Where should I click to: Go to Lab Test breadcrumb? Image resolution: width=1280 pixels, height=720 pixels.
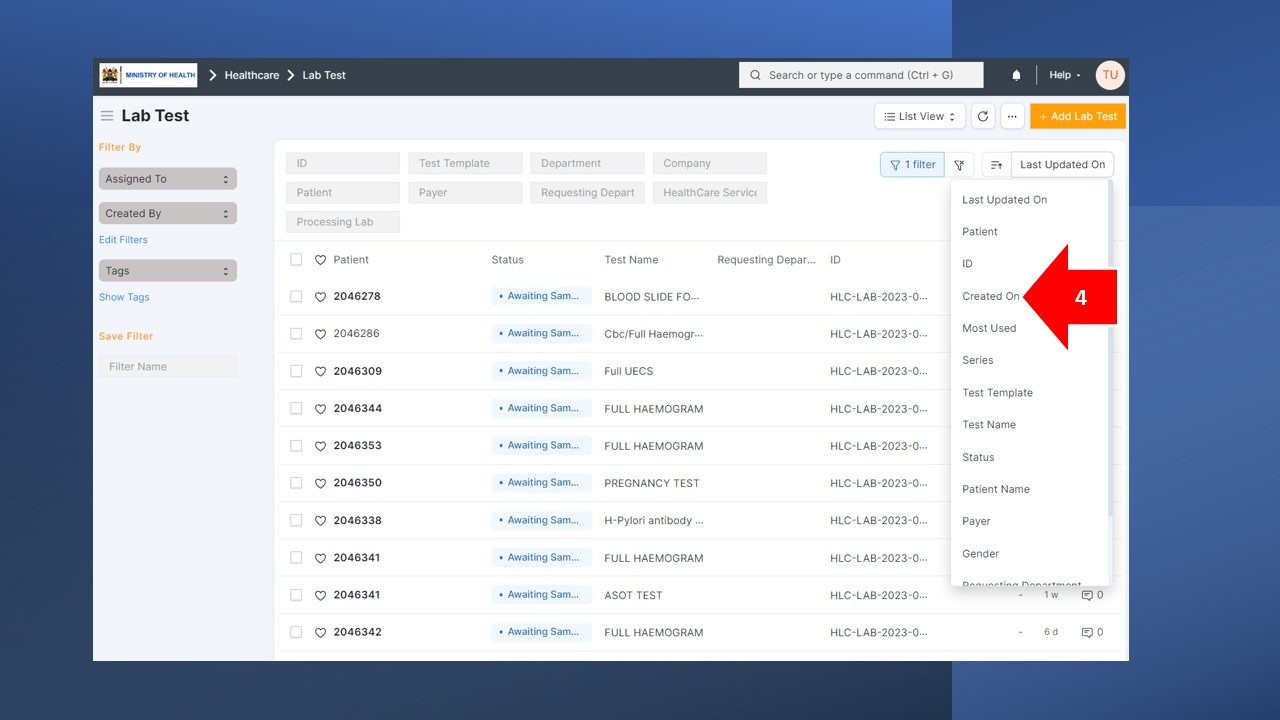324,75
